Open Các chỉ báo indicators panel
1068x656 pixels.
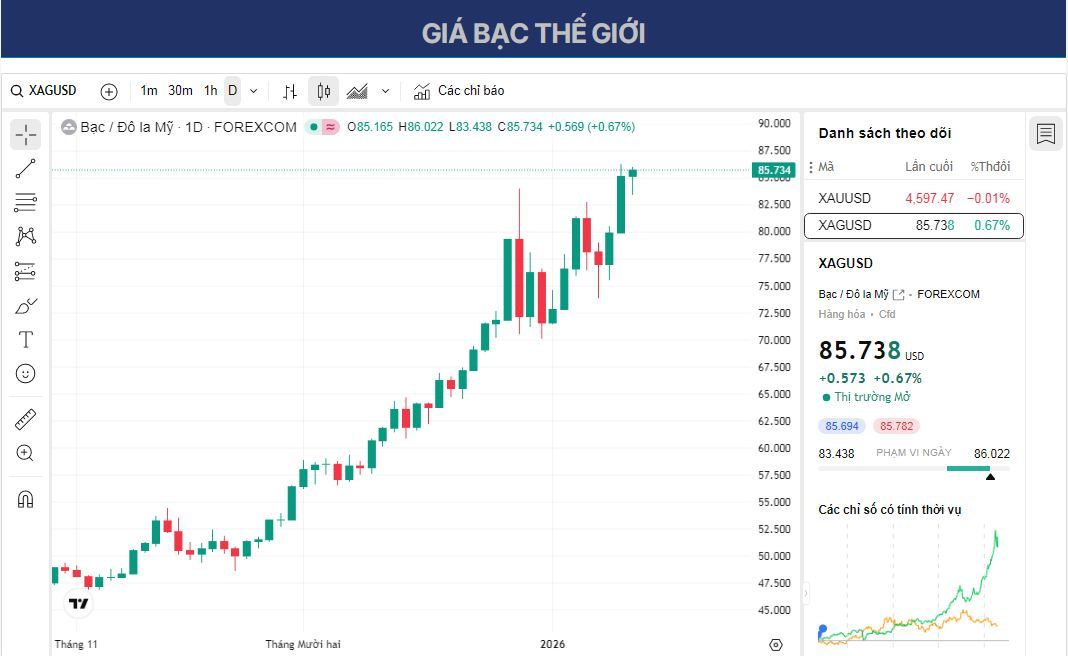[x=462, y=90]
